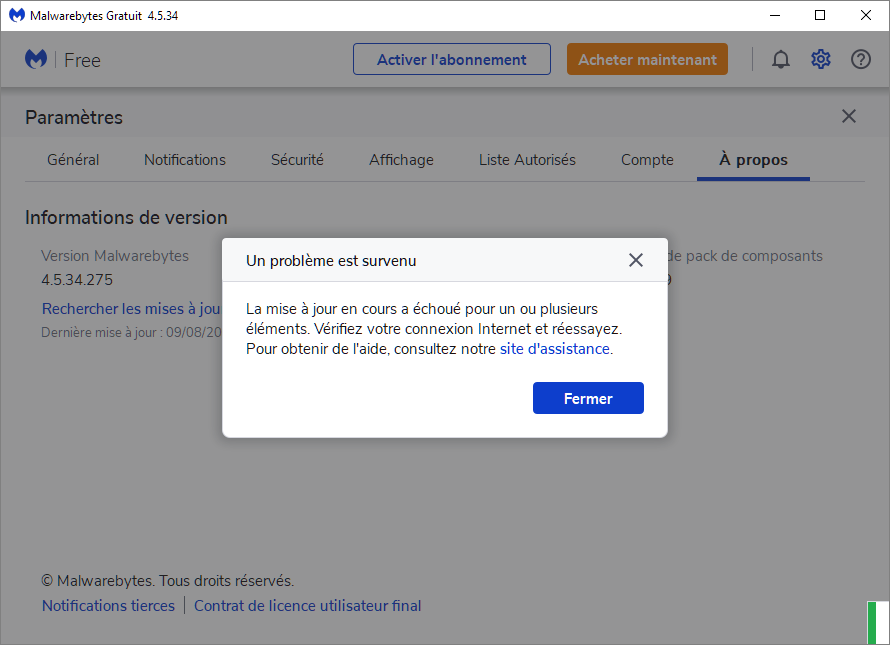890x645 pixels.
Task: Open the notifications bell icon
Action: tap(780, 59)
